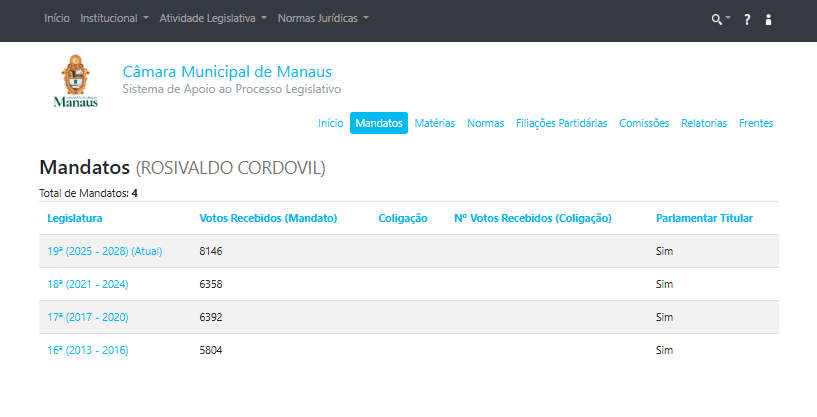Switch to the Matérias tab
The width and height of the screenshot is (817, 417).
(x=435, y=123)
